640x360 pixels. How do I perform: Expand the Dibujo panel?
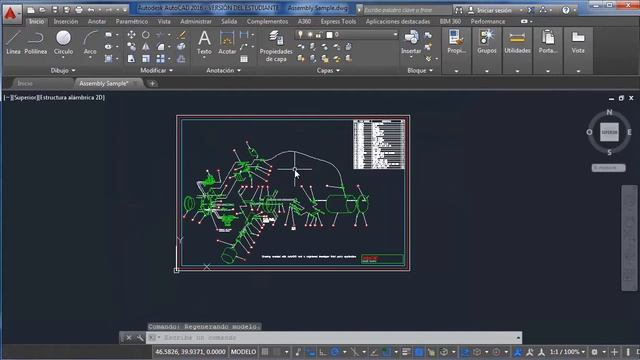tap(62, 71)
